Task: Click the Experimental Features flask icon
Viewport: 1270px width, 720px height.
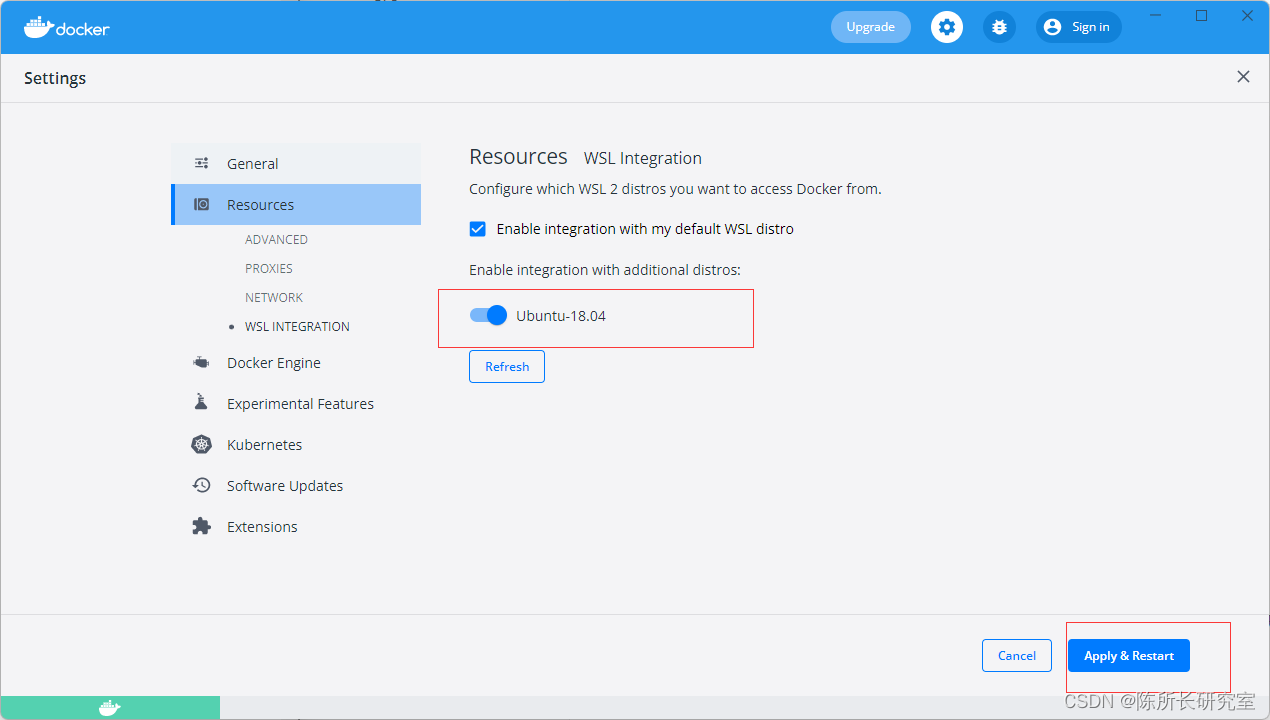Action: click(201, 403)
